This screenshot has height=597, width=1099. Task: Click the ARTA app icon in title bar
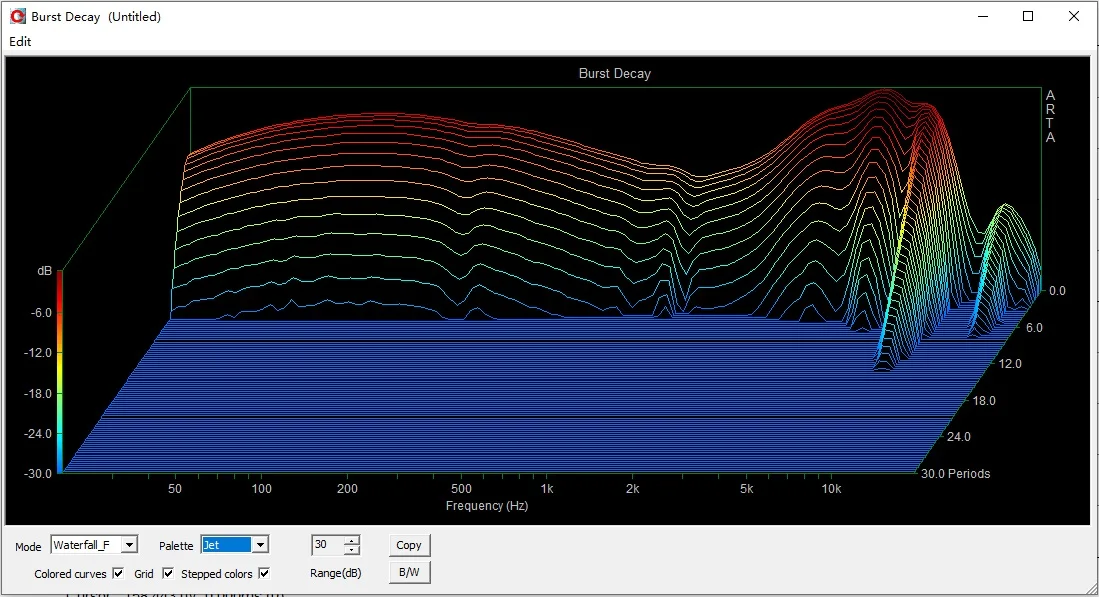[17, 16]
